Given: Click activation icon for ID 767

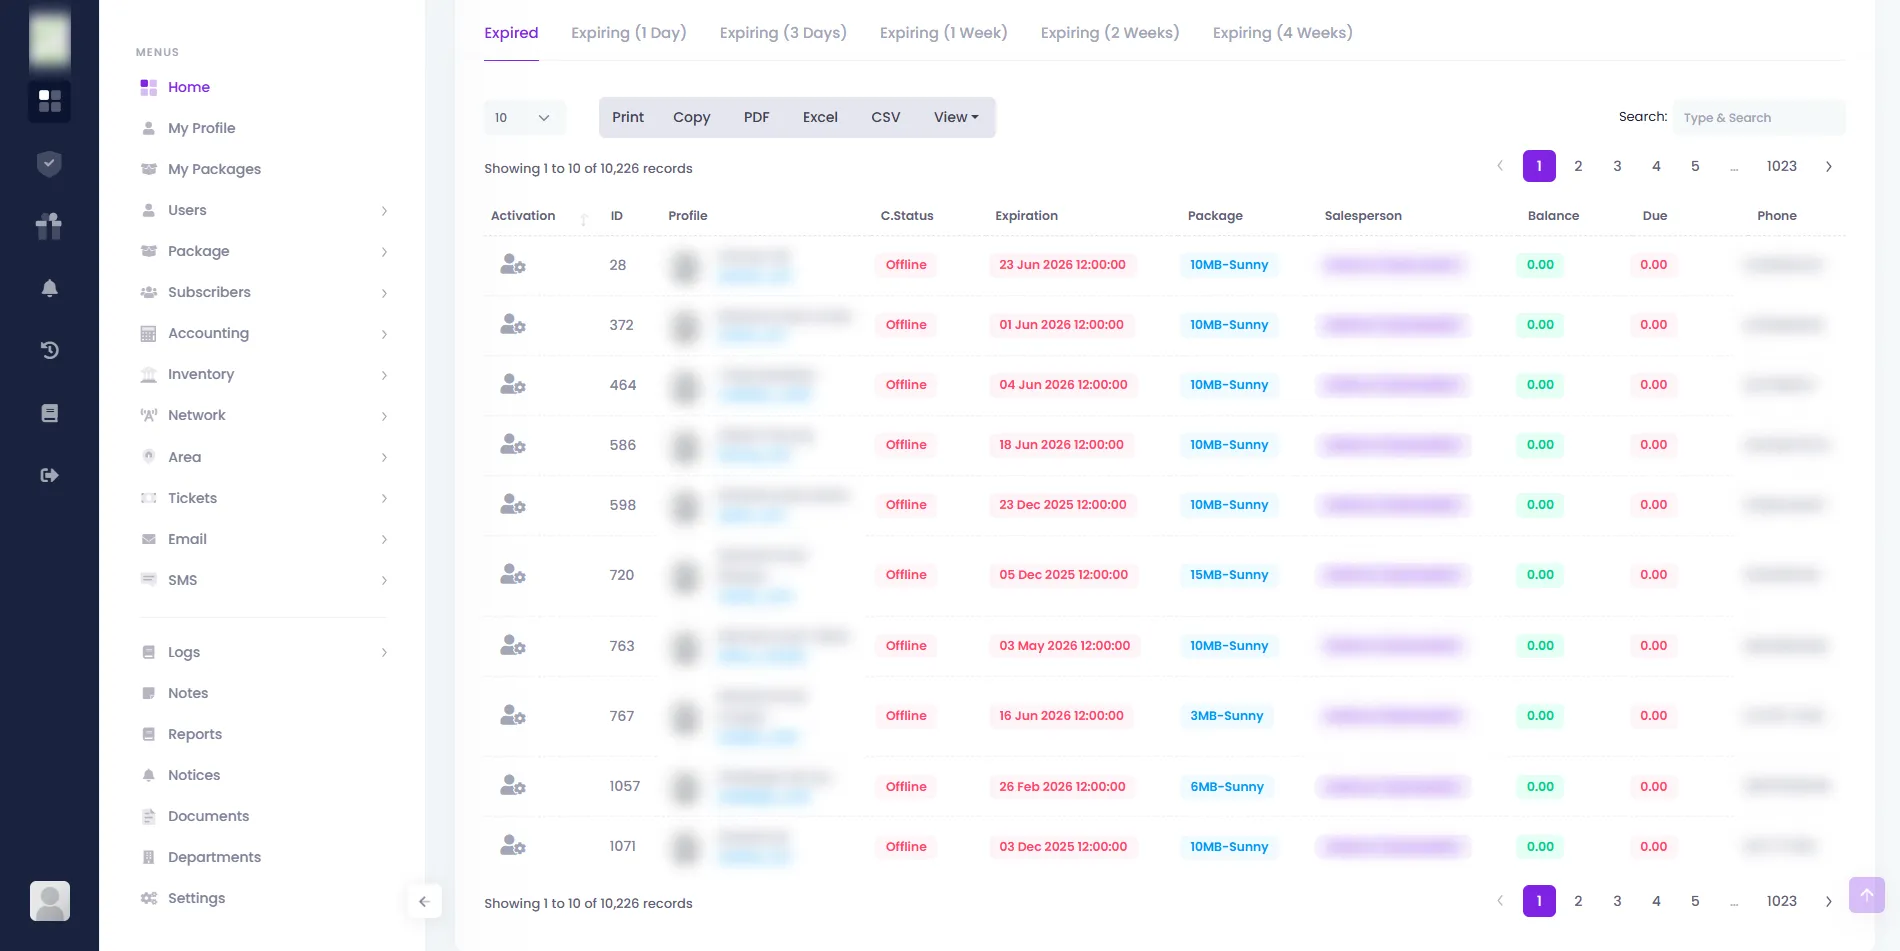Looking at the screenshot, I should pyautogui.click(x=513, y=716).
